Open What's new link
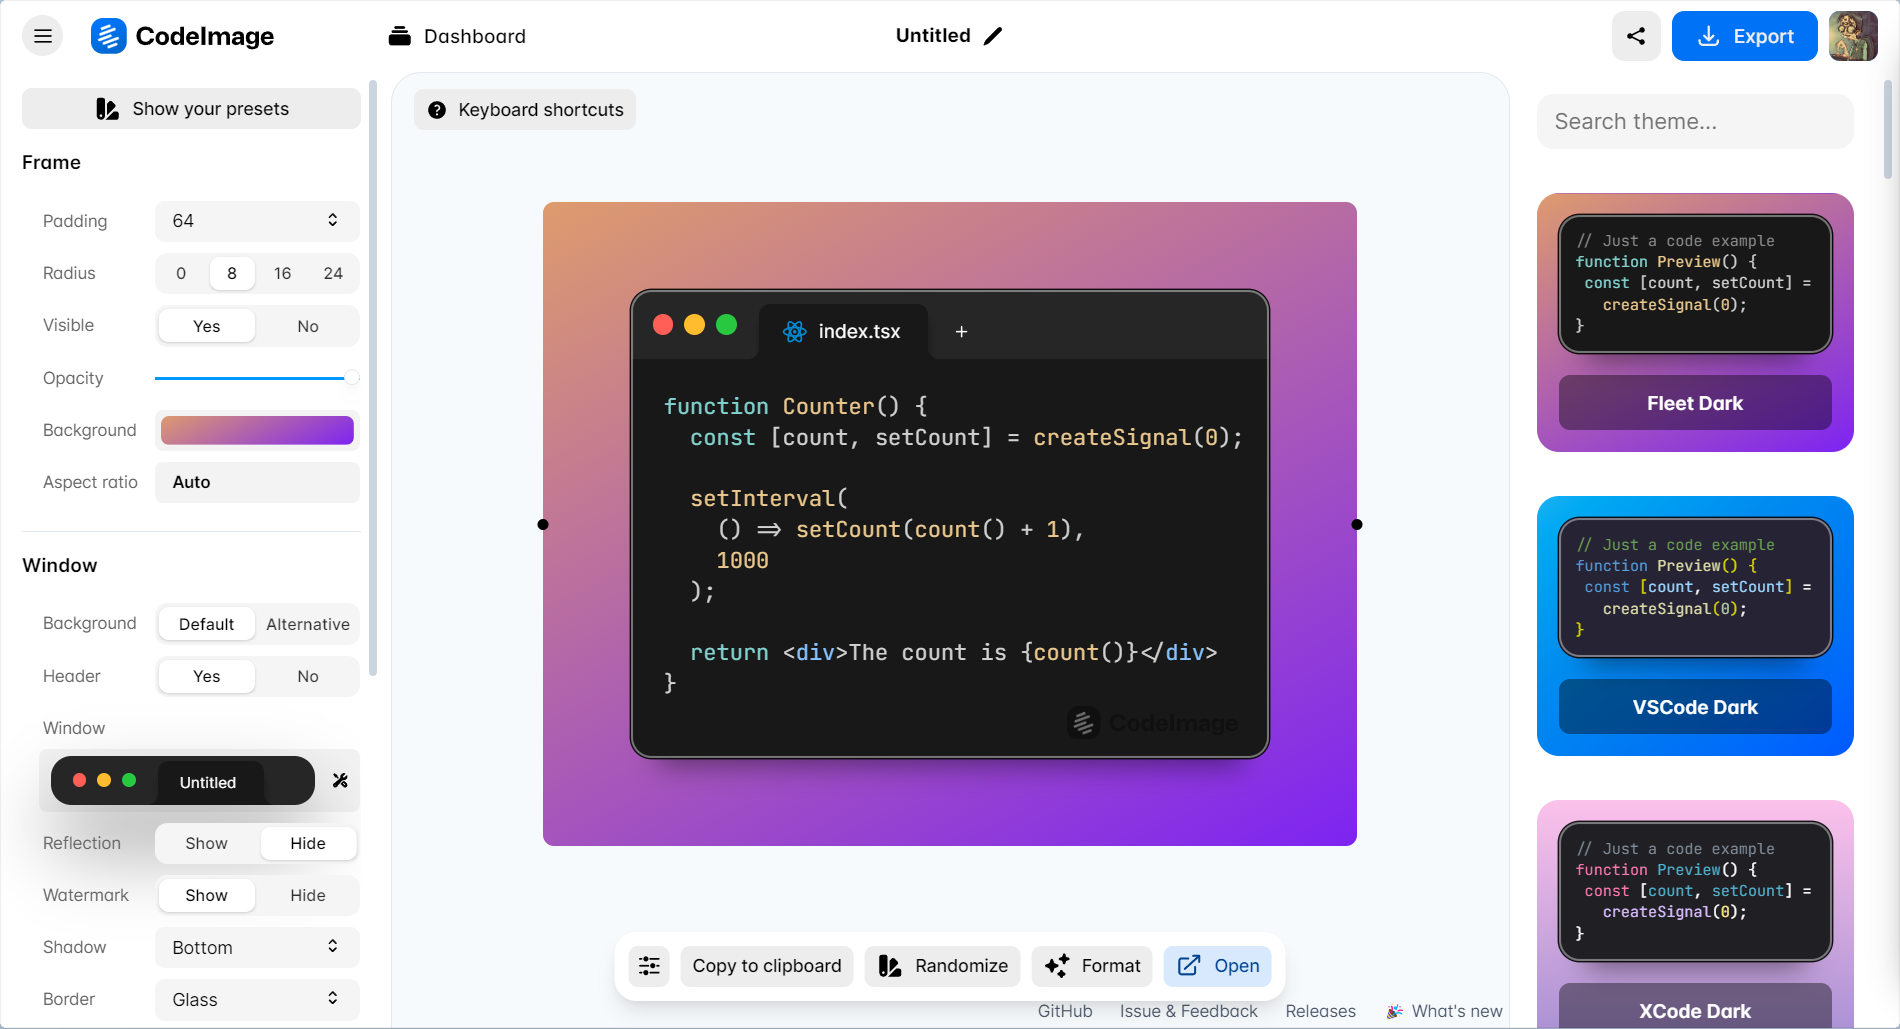The height and width of the screenshot is (1029, 1900). point(1444,1011)
